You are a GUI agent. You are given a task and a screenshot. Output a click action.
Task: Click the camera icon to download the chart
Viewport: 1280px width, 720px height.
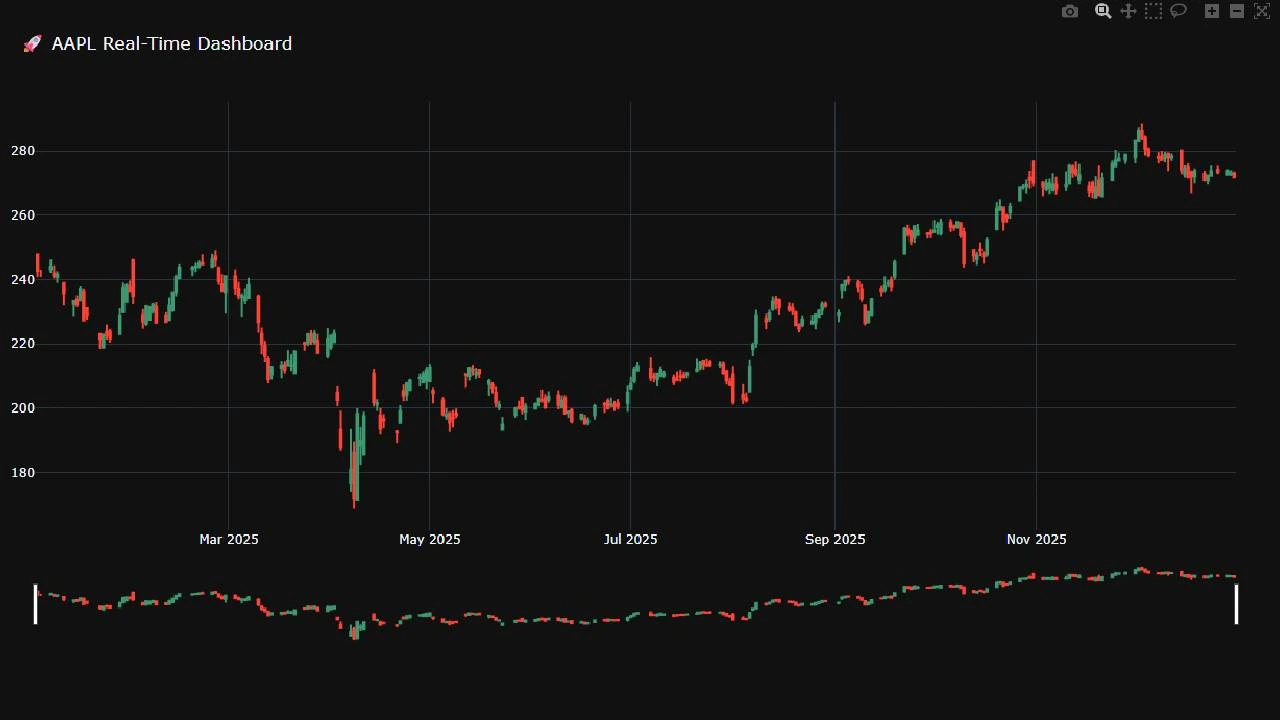[x=1069, y=11]
